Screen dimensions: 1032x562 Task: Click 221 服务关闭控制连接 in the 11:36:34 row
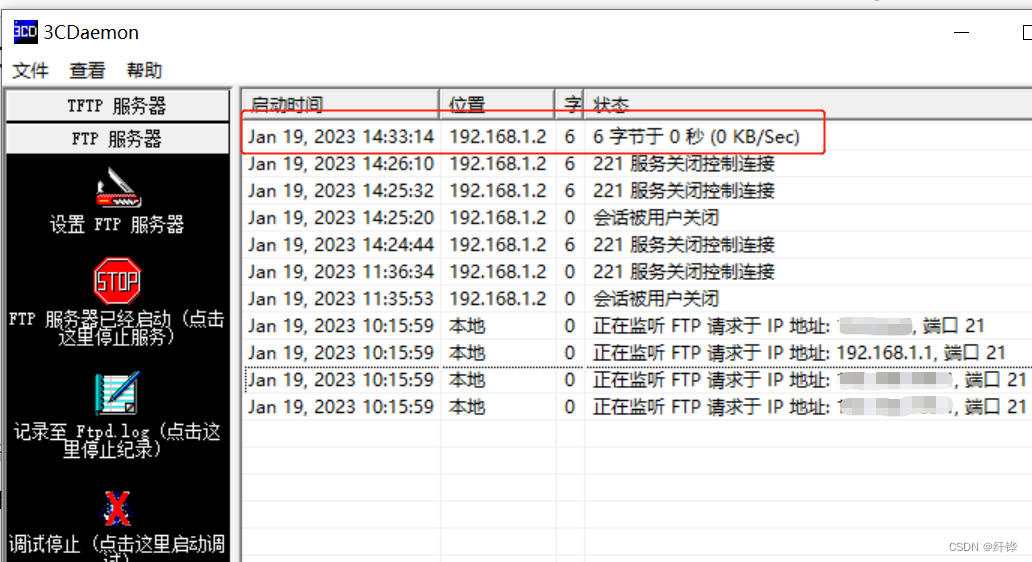coord(683,272)
